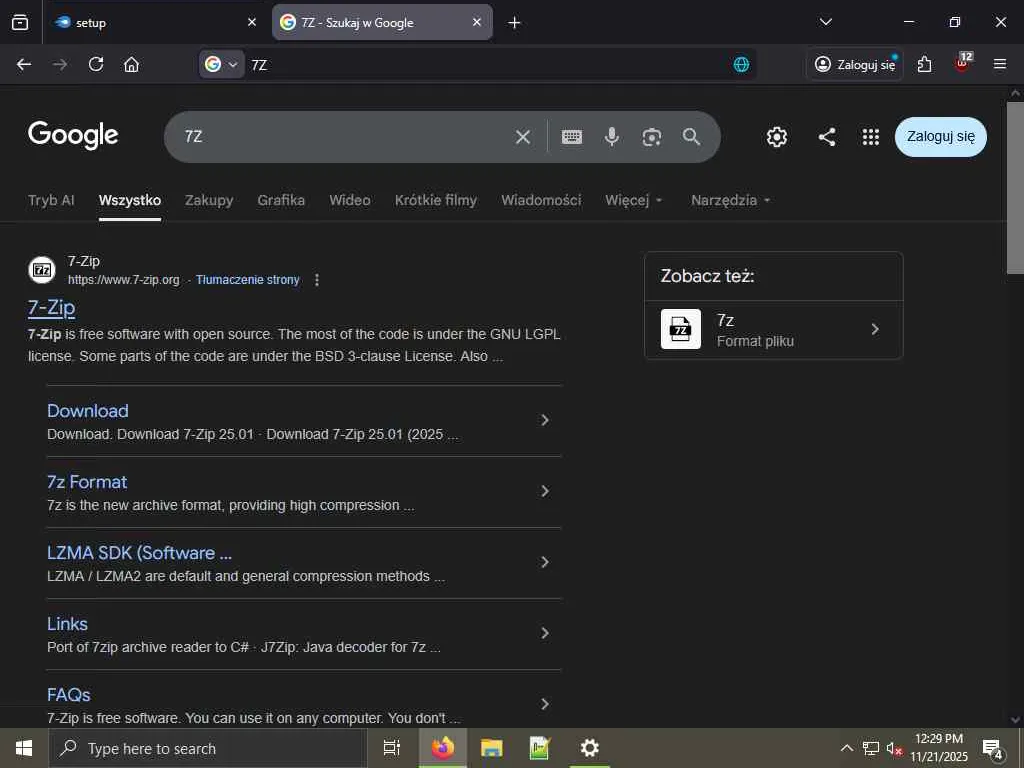Close the 7Z Google search tab
Screen dimensions: 1024x768
(477, 22)
